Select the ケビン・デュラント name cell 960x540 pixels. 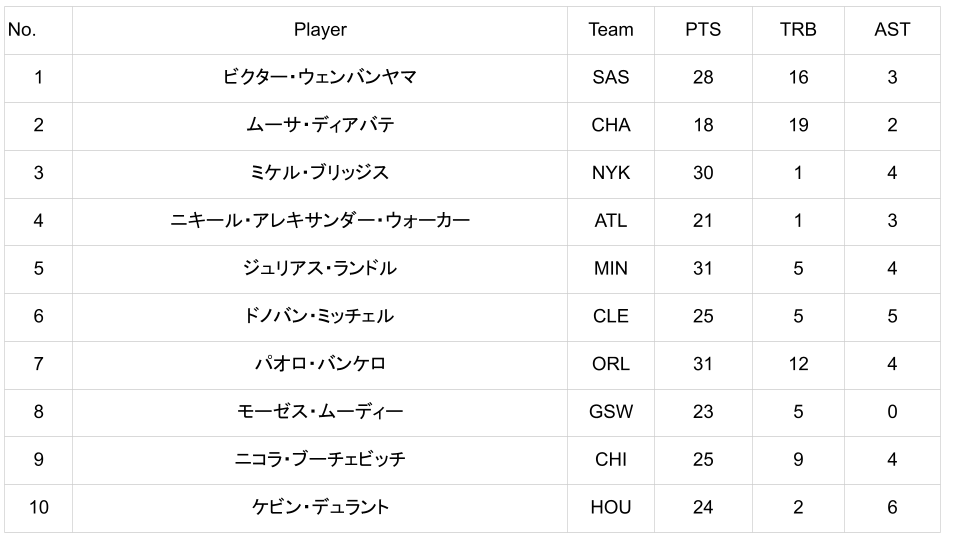[320, 507]
